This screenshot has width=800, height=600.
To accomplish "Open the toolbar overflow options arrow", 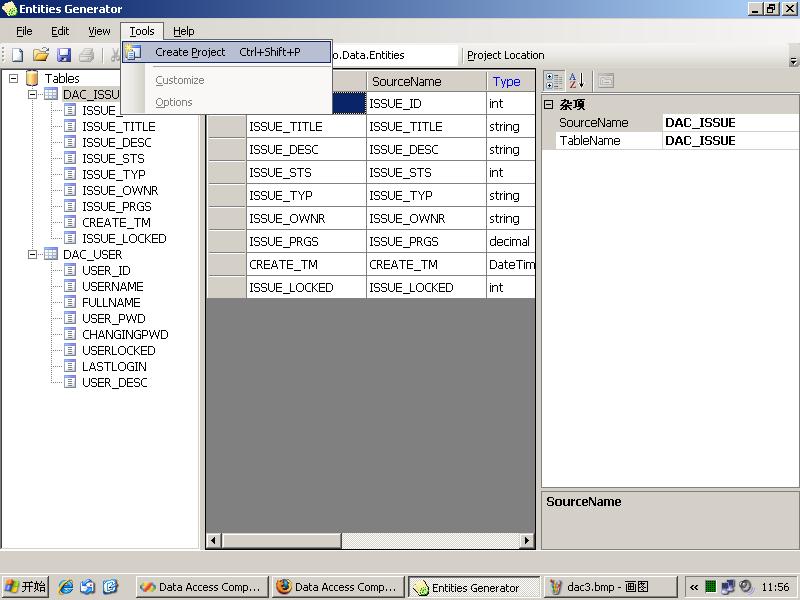I will [794, 61].
